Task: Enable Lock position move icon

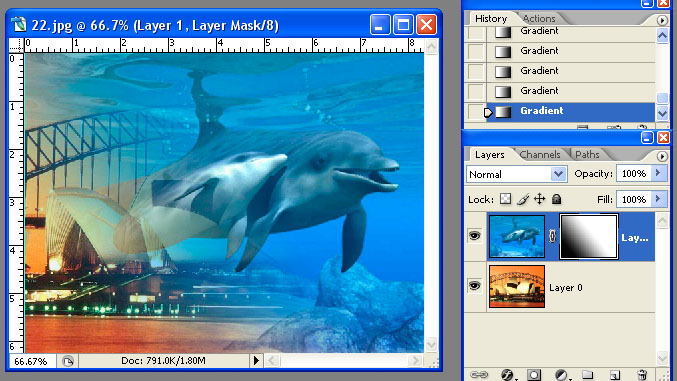Action: [539, 199]
